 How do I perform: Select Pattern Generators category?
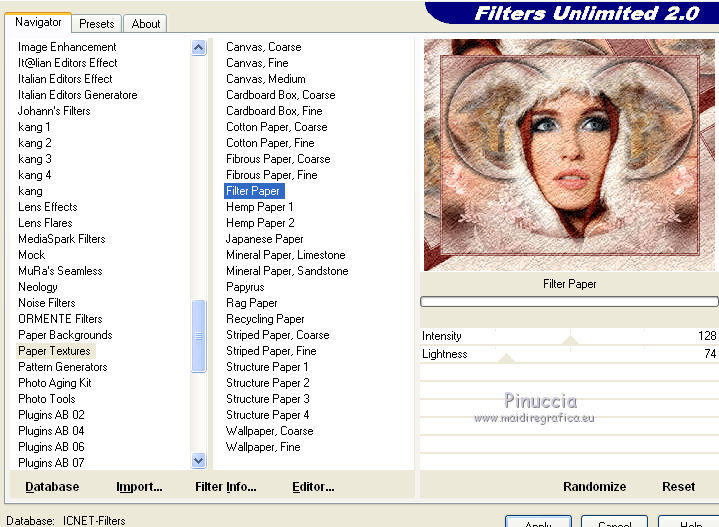pyautogui.click(x=62, y=367)
